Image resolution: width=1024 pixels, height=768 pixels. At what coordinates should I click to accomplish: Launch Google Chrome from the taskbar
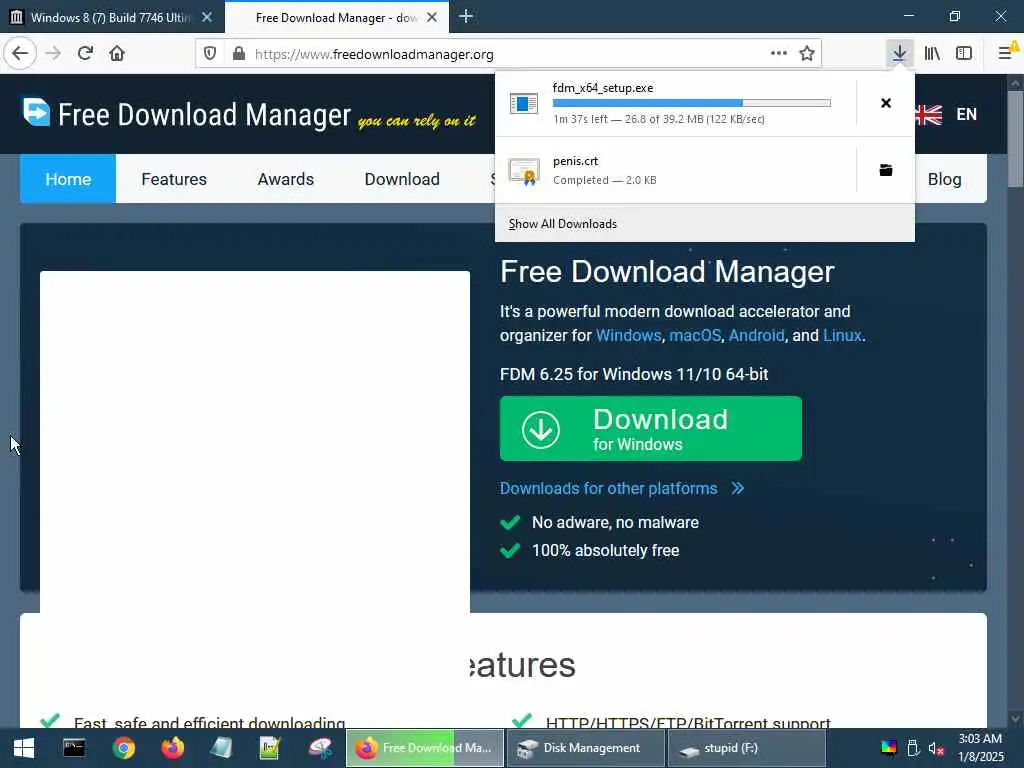(123, 748)
